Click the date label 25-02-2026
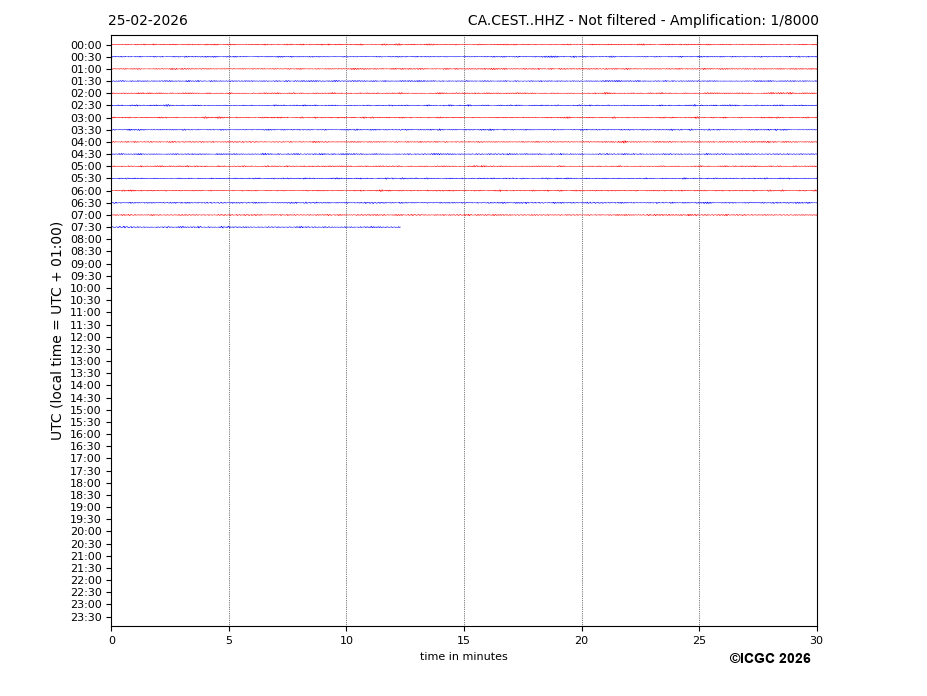The width and height of the screenshot is (927, 696). (147, 21)
